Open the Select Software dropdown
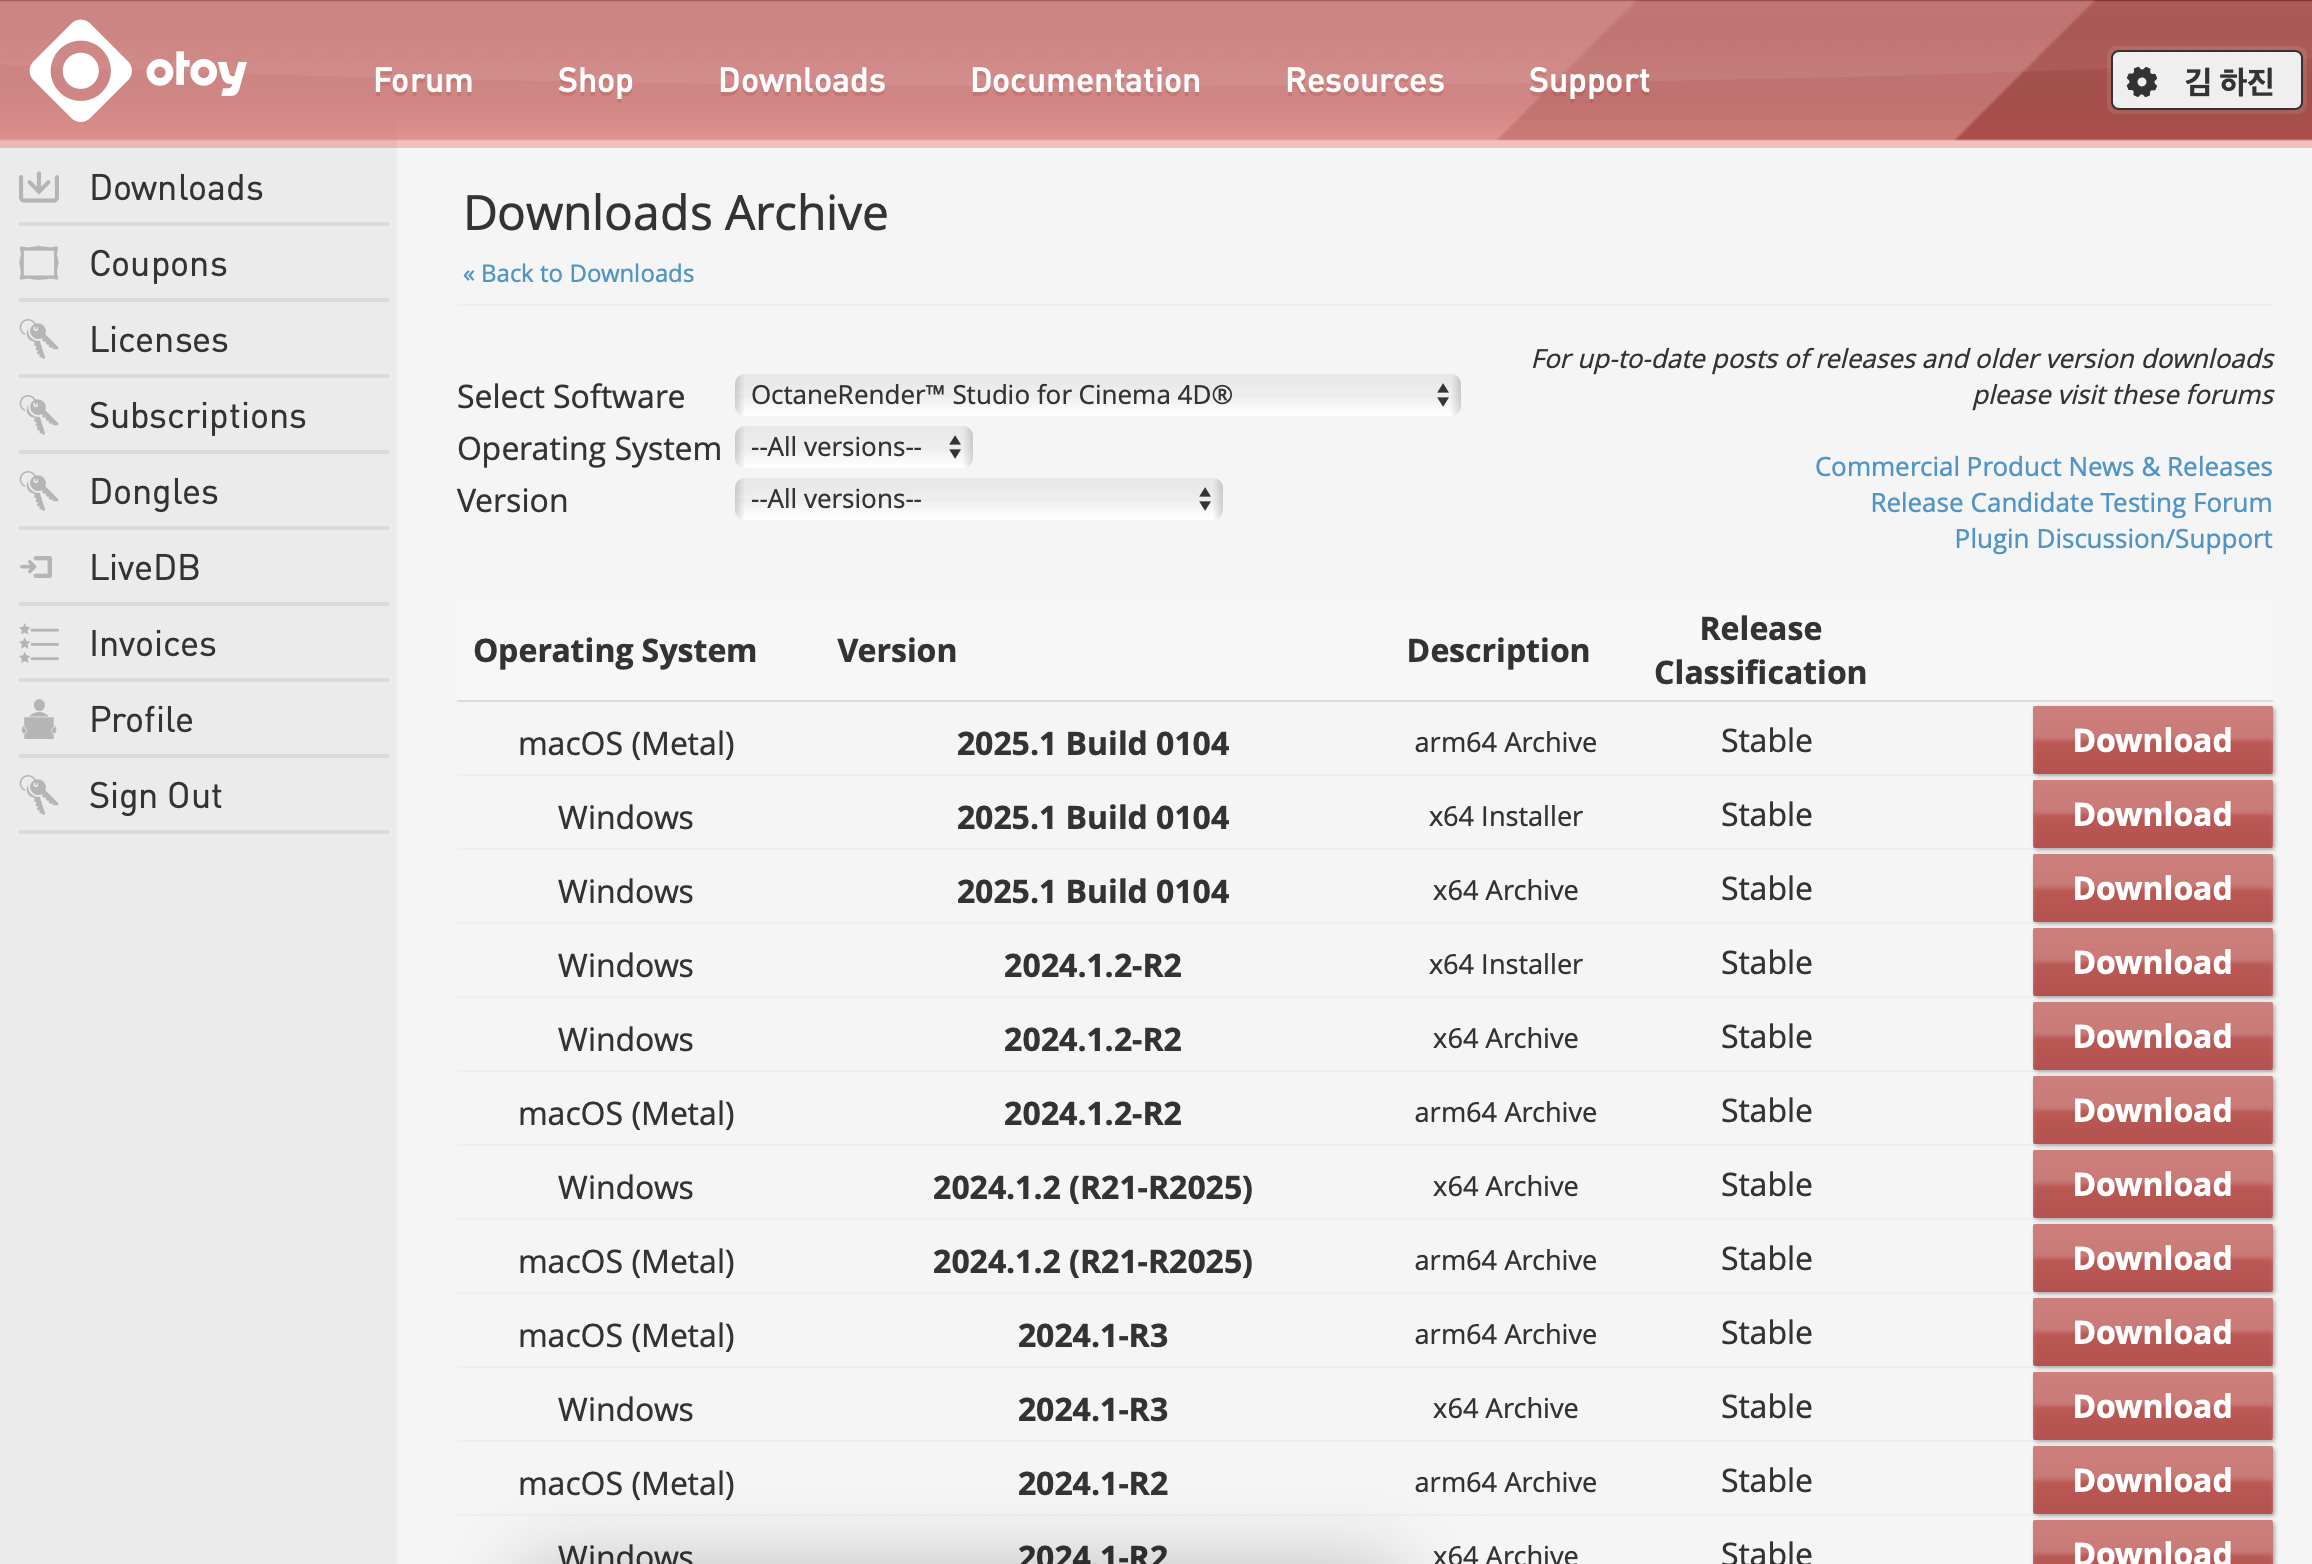This screenshot has height=1564, width=2312. [x=1097, y=395]
